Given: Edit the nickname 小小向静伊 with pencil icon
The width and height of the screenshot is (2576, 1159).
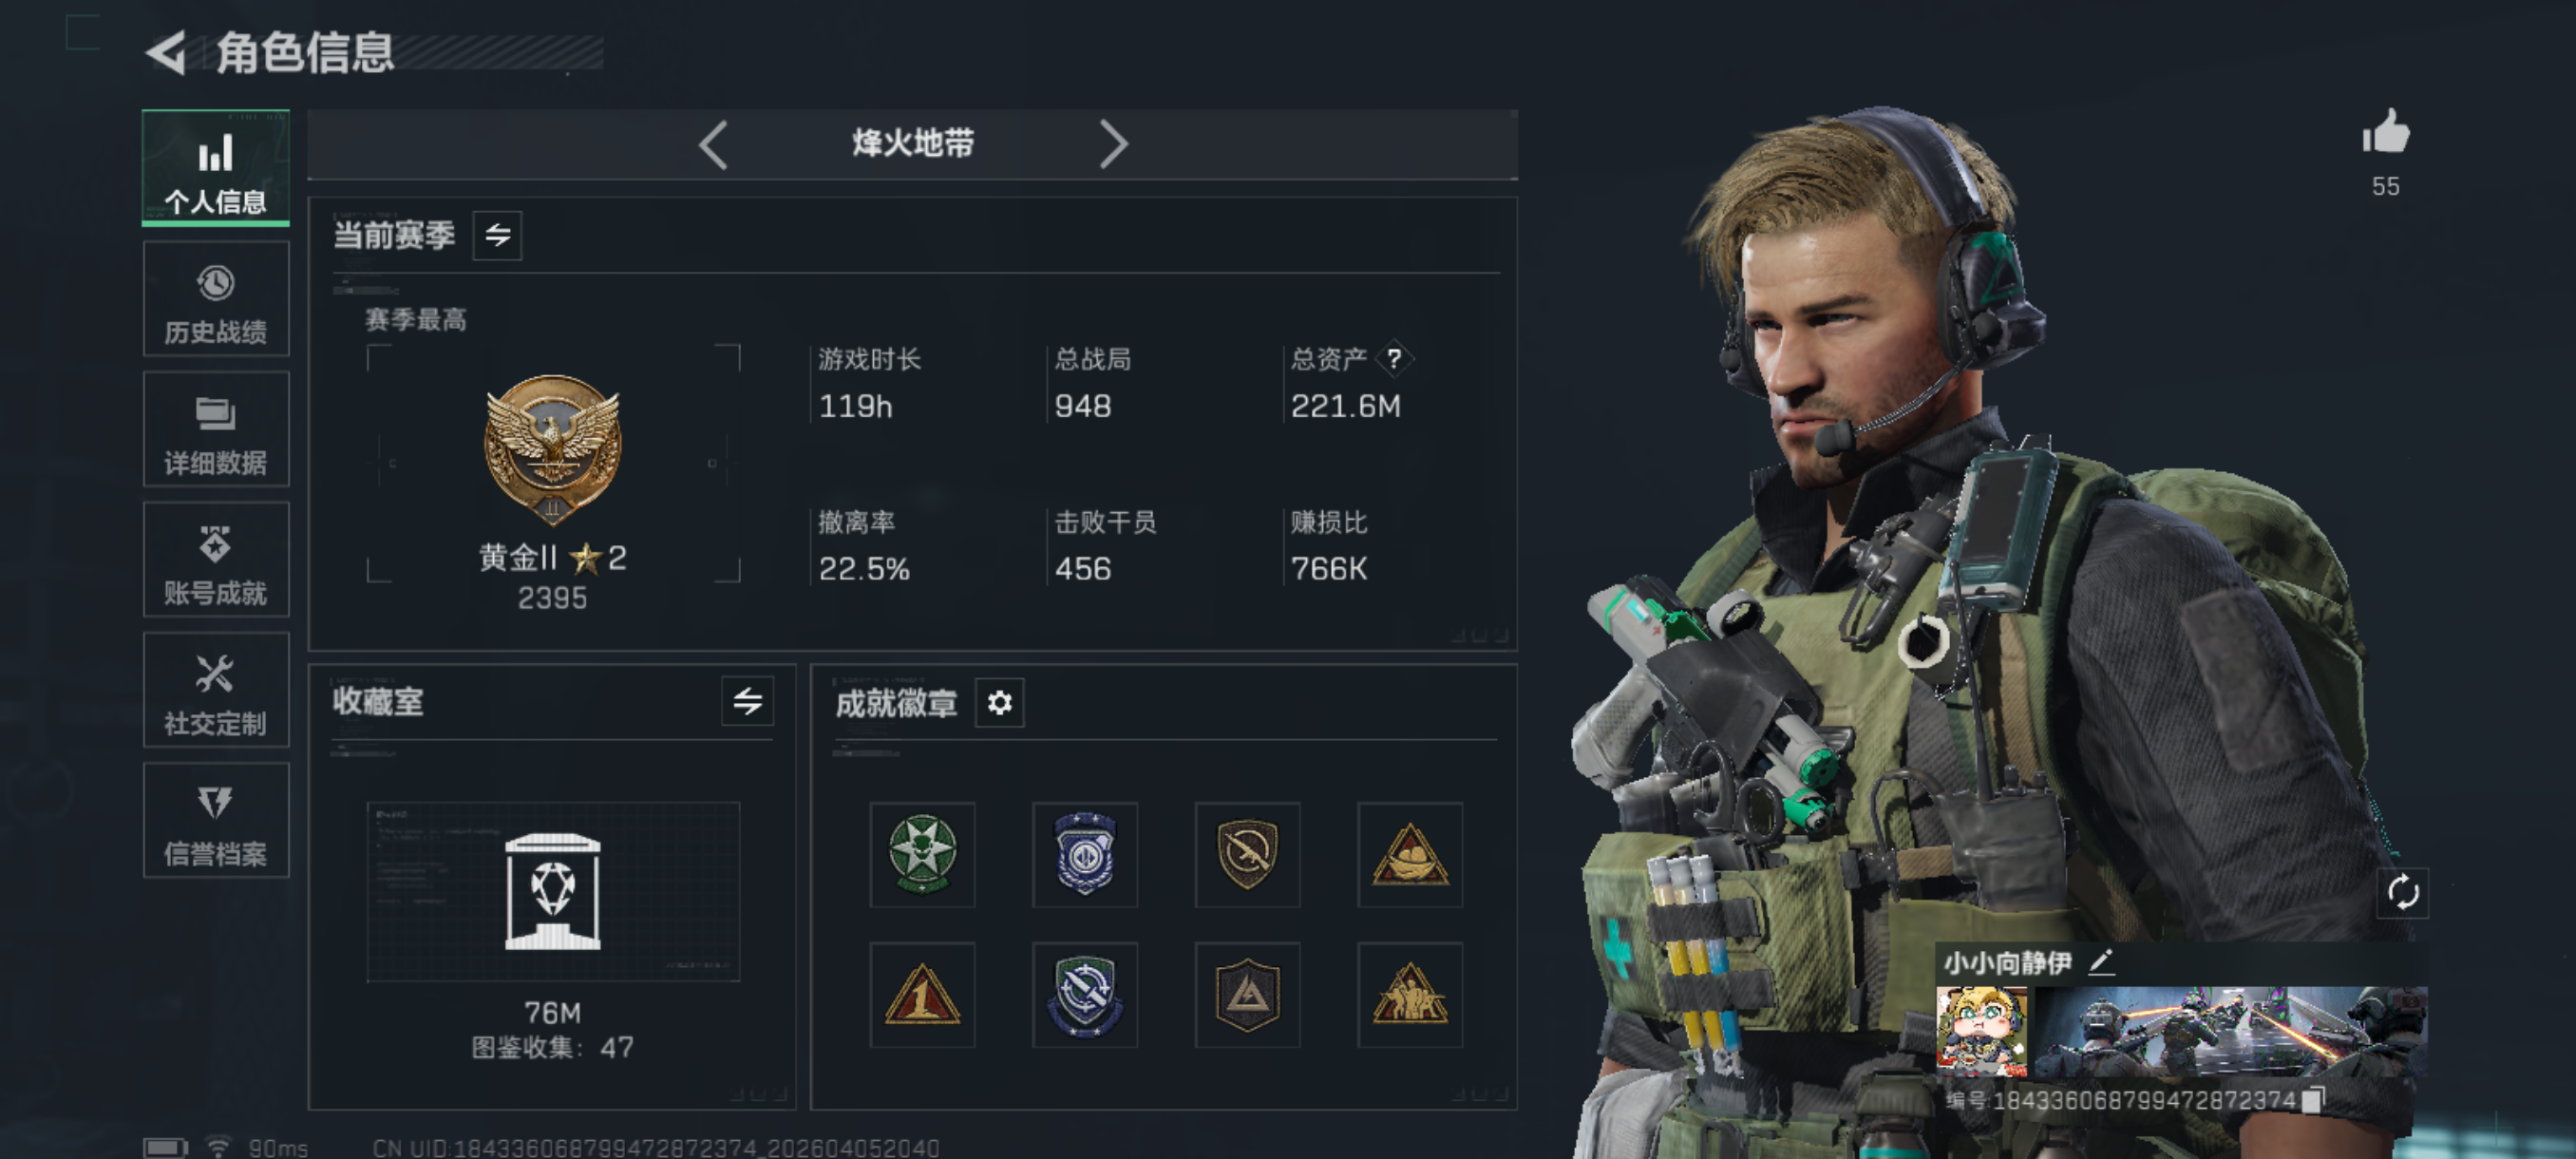Looking at the screenshot, I should [2101, 962].
